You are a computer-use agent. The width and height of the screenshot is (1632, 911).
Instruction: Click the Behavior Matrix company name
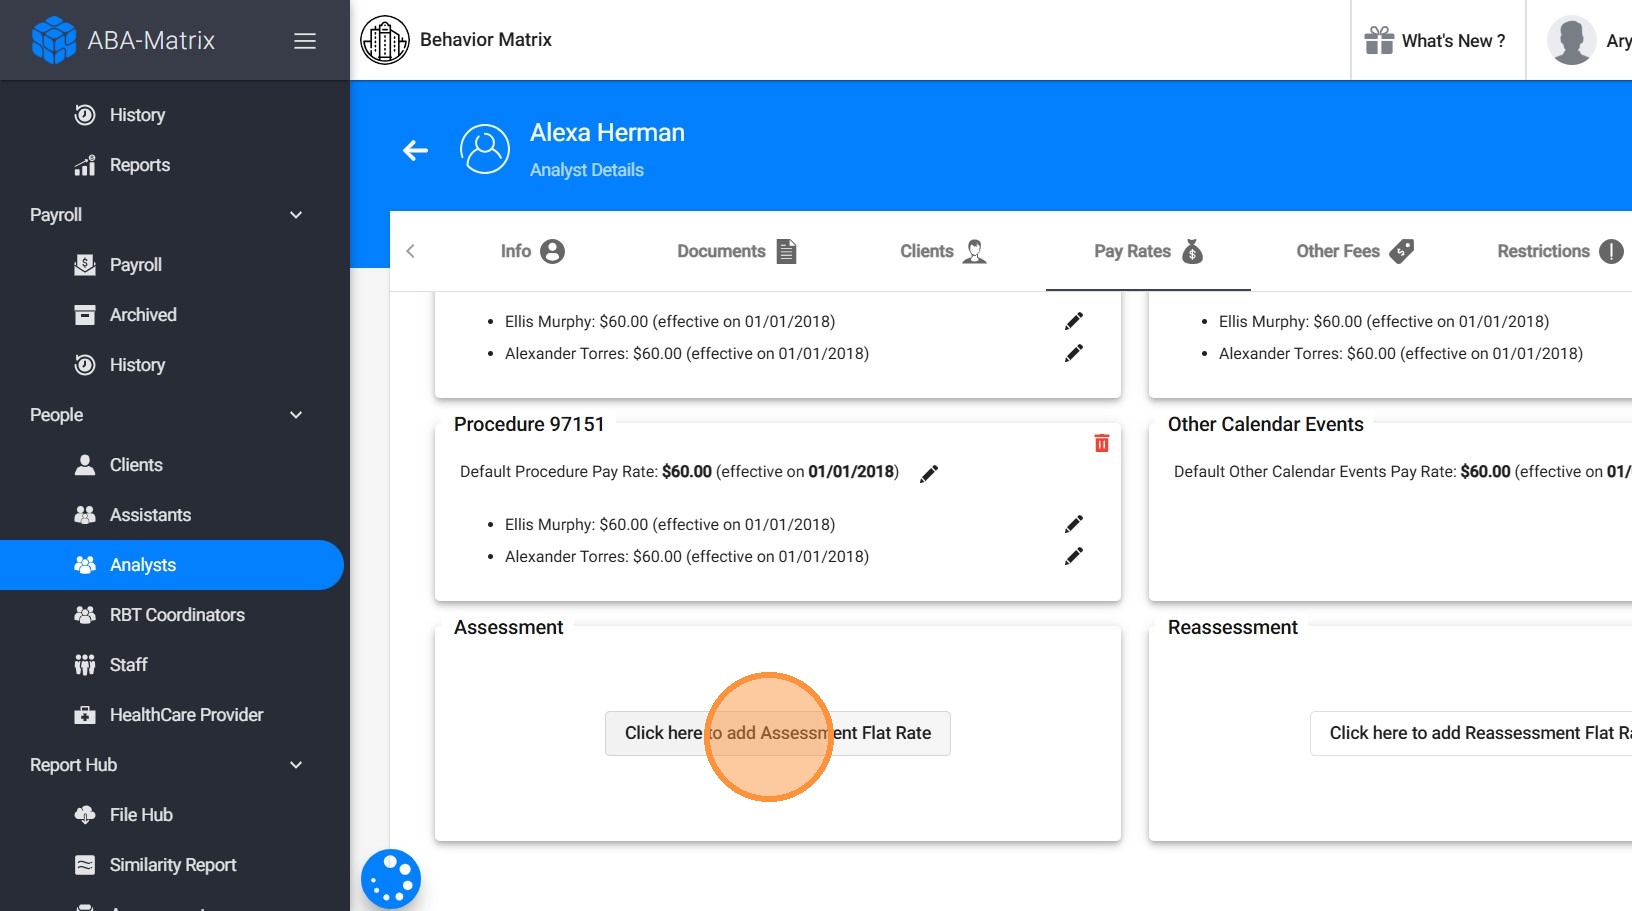click(486, 40)
